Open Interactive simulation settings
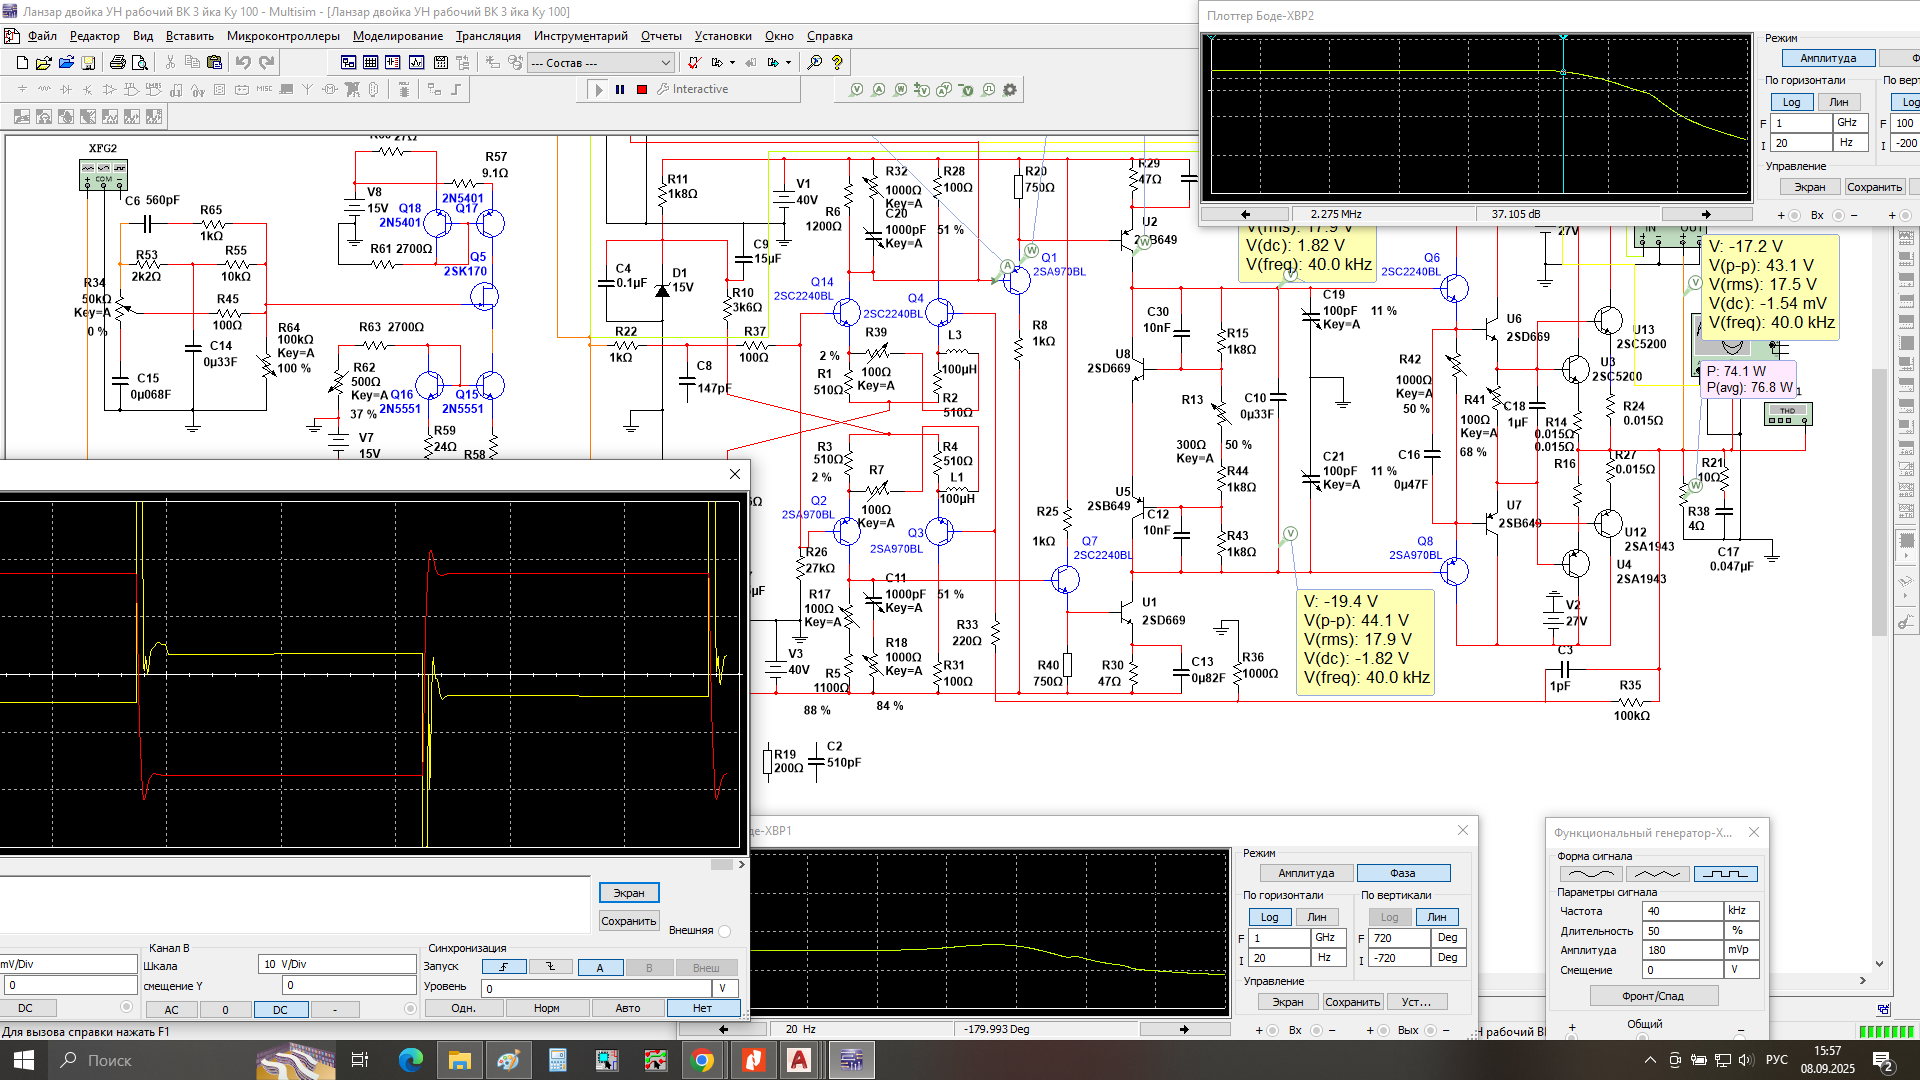The height and width of the screenshot is (1080, 1920). [692, 90]
